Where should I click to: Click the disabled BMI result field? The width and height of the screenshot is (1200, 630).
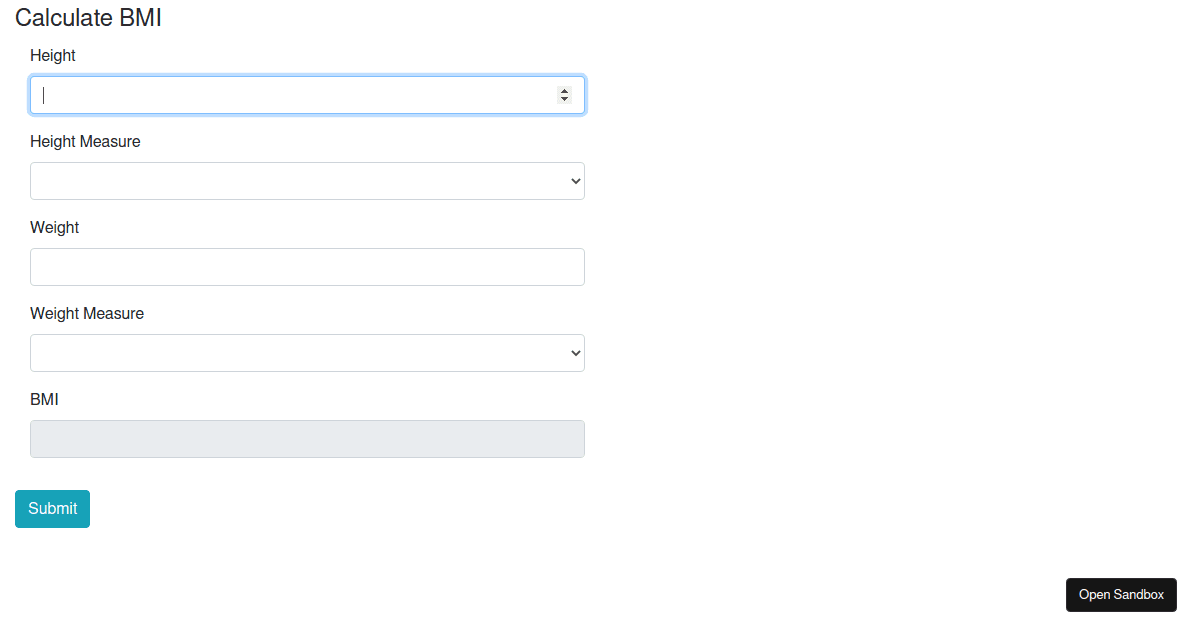click(x=307, y=438)
